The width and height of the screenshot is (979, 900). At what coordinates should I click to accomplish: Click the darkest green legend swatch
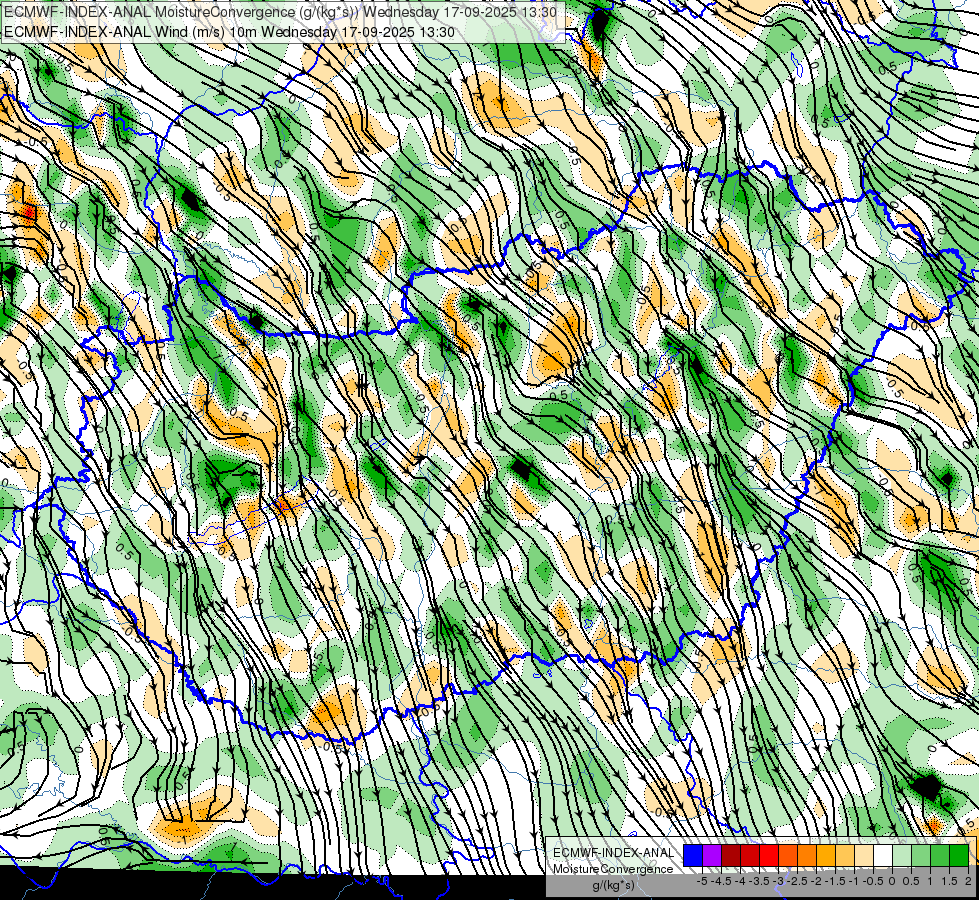click(x=959, y=856)
